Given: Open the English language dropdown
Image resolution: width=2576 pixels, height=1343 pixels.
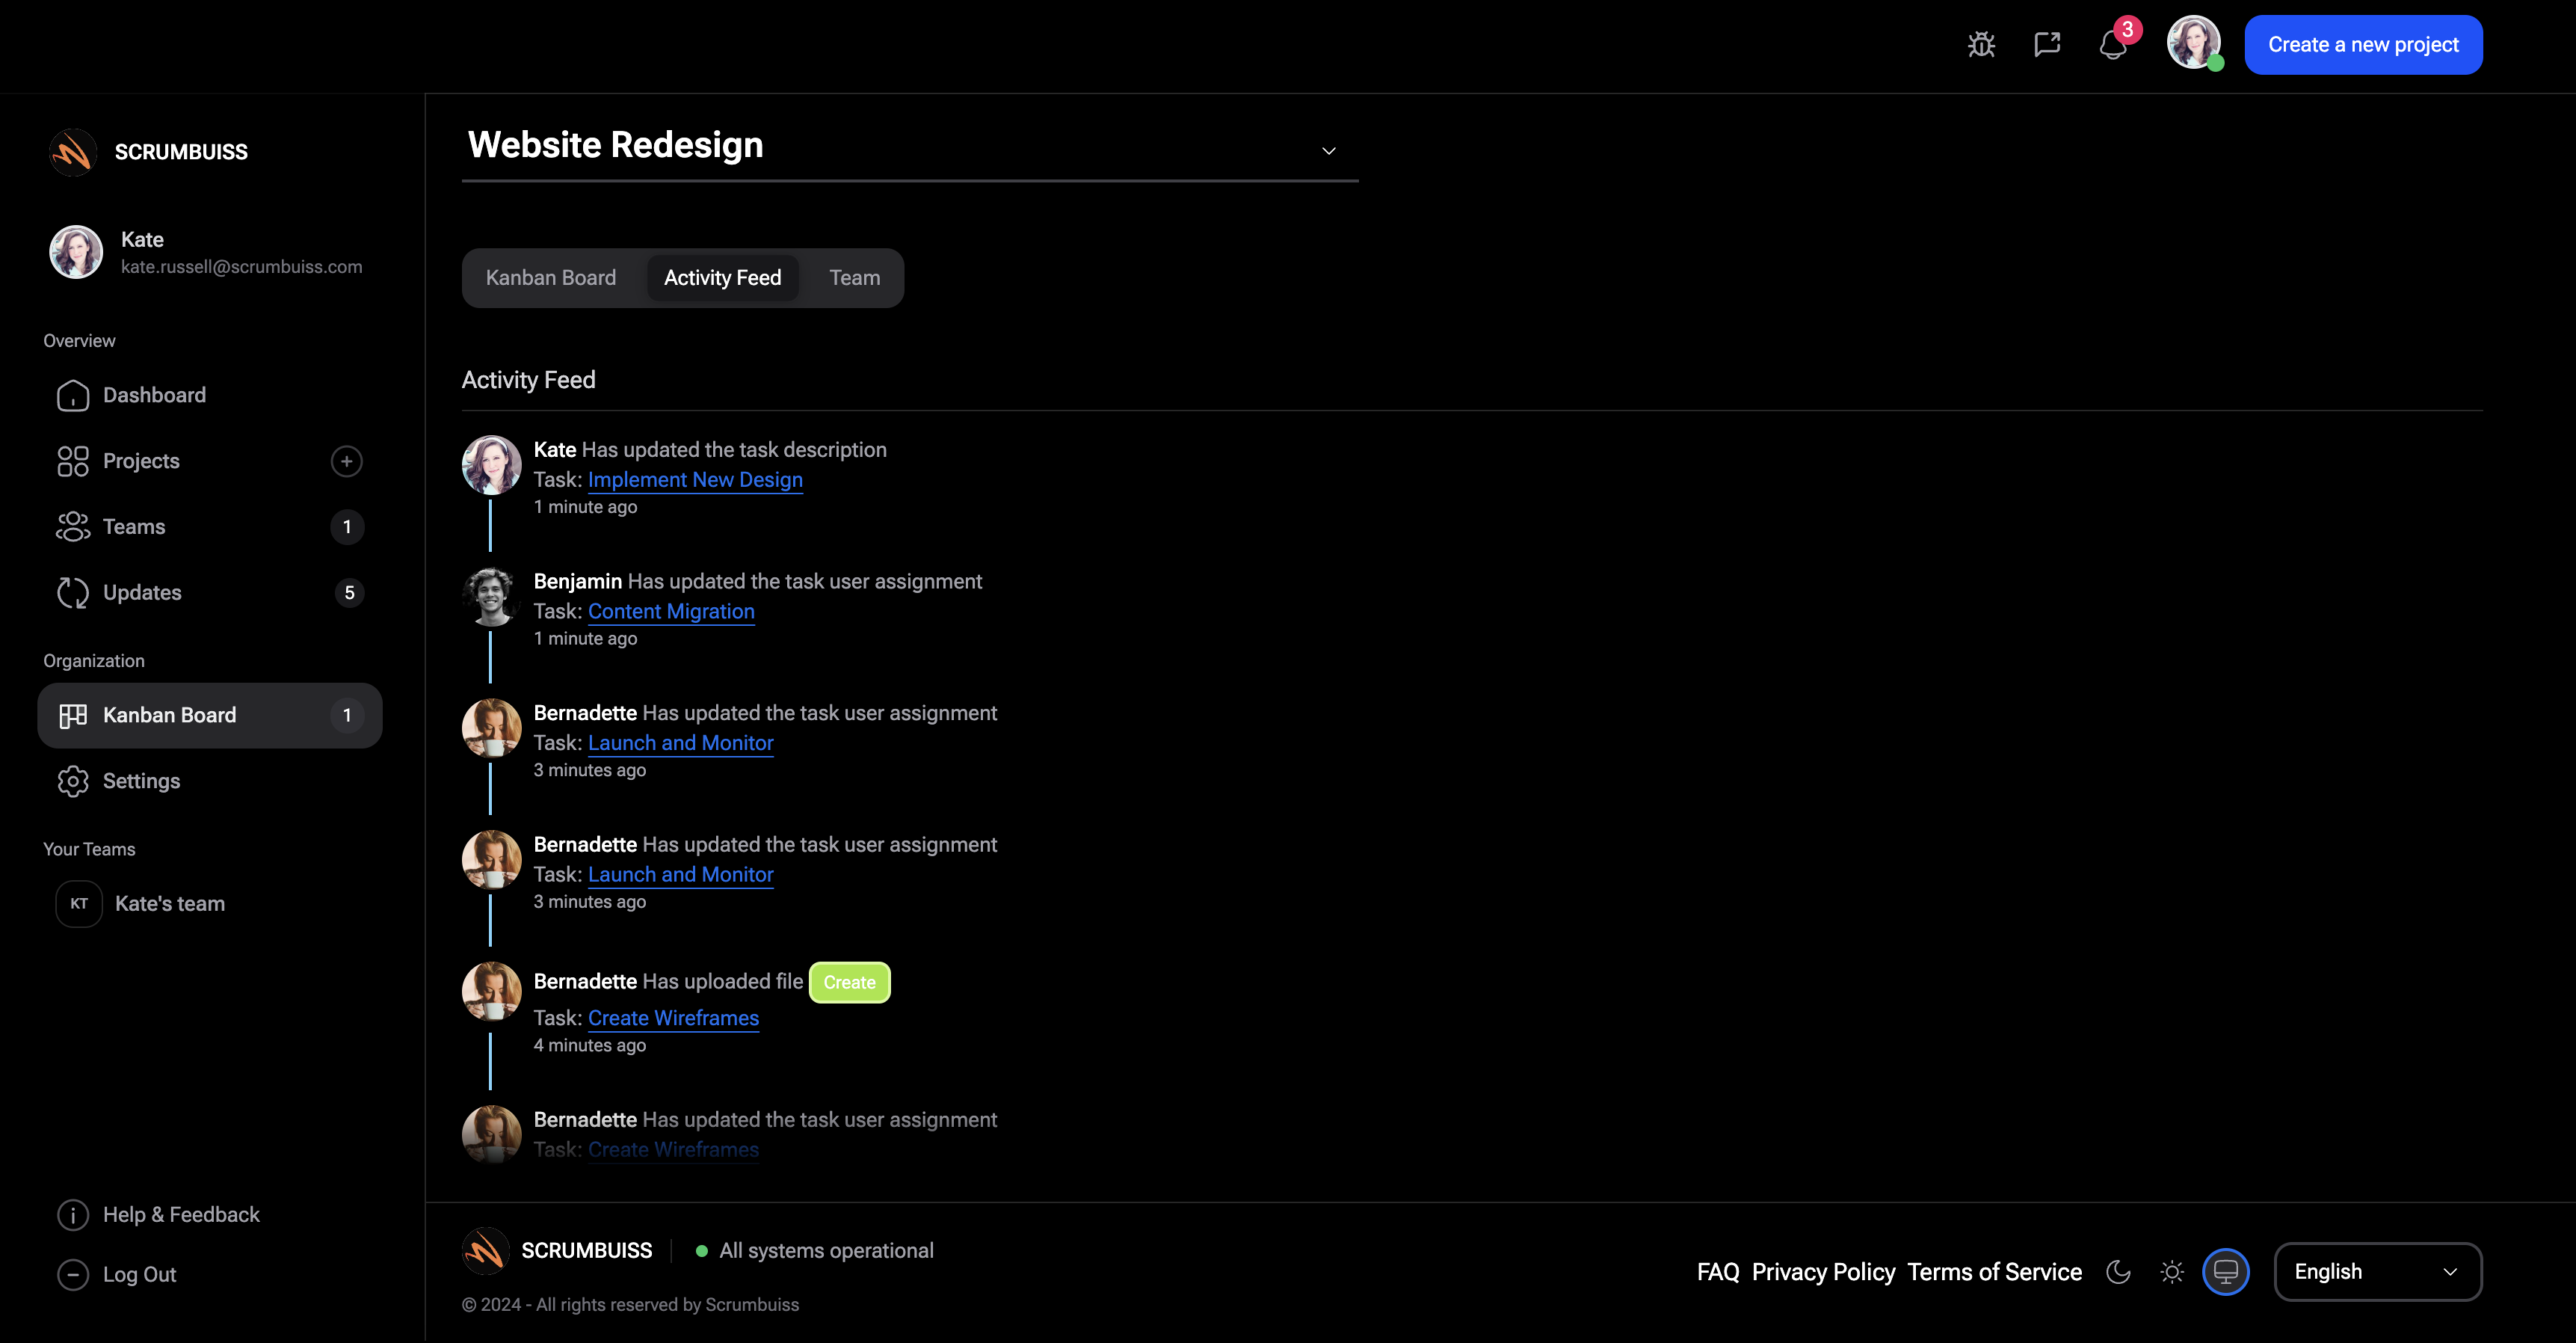Looking at the screenshot, I should [2377, 1272].
